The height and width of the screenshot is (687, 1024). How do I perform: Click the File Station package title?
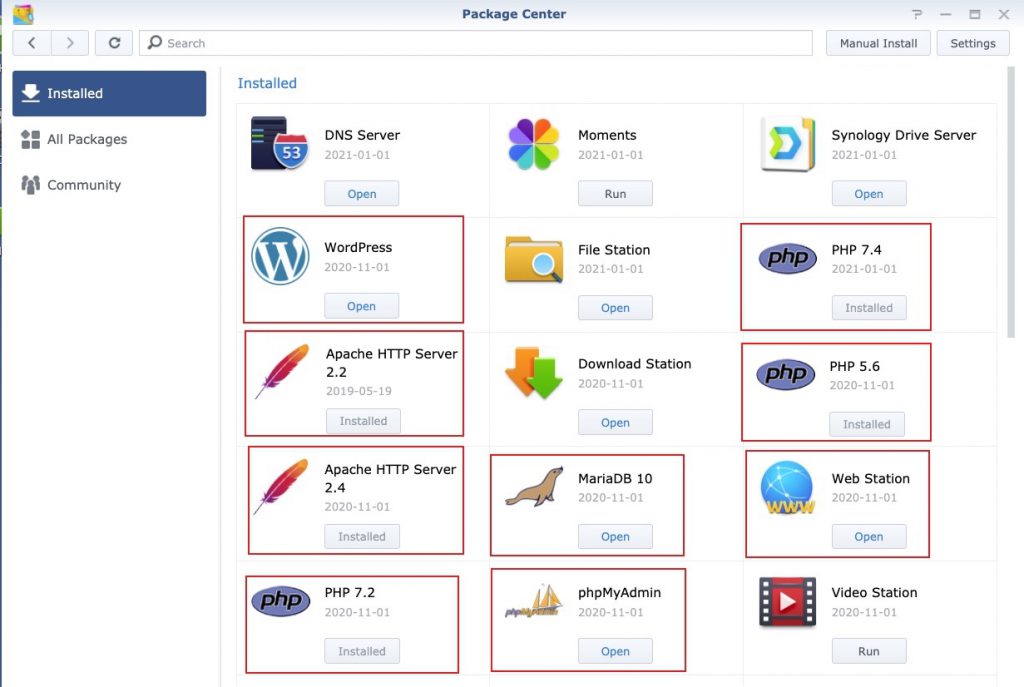pos(614,250)
